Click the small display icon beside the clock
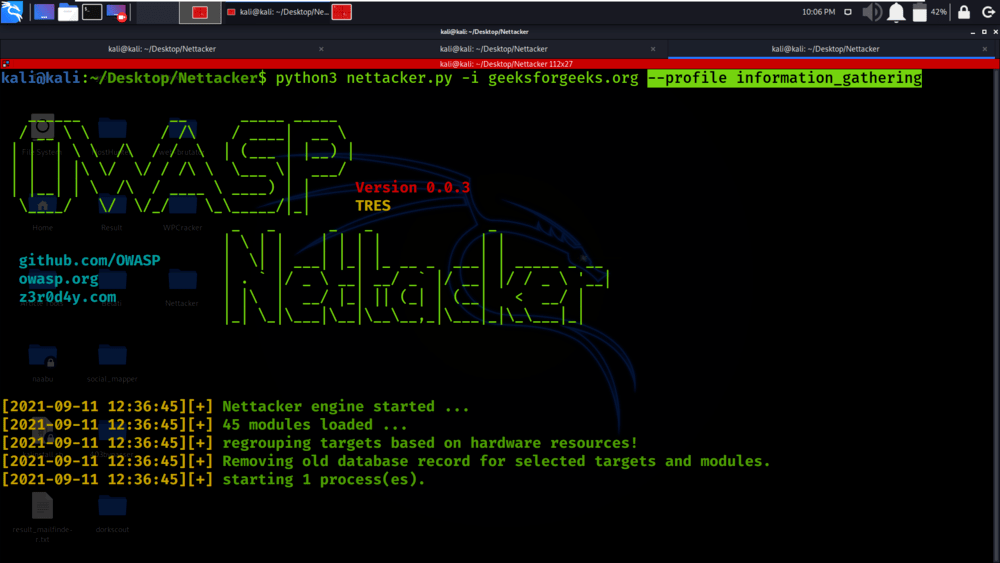Viewport: 1000px width, 563px height. click(x=848, y=12)
